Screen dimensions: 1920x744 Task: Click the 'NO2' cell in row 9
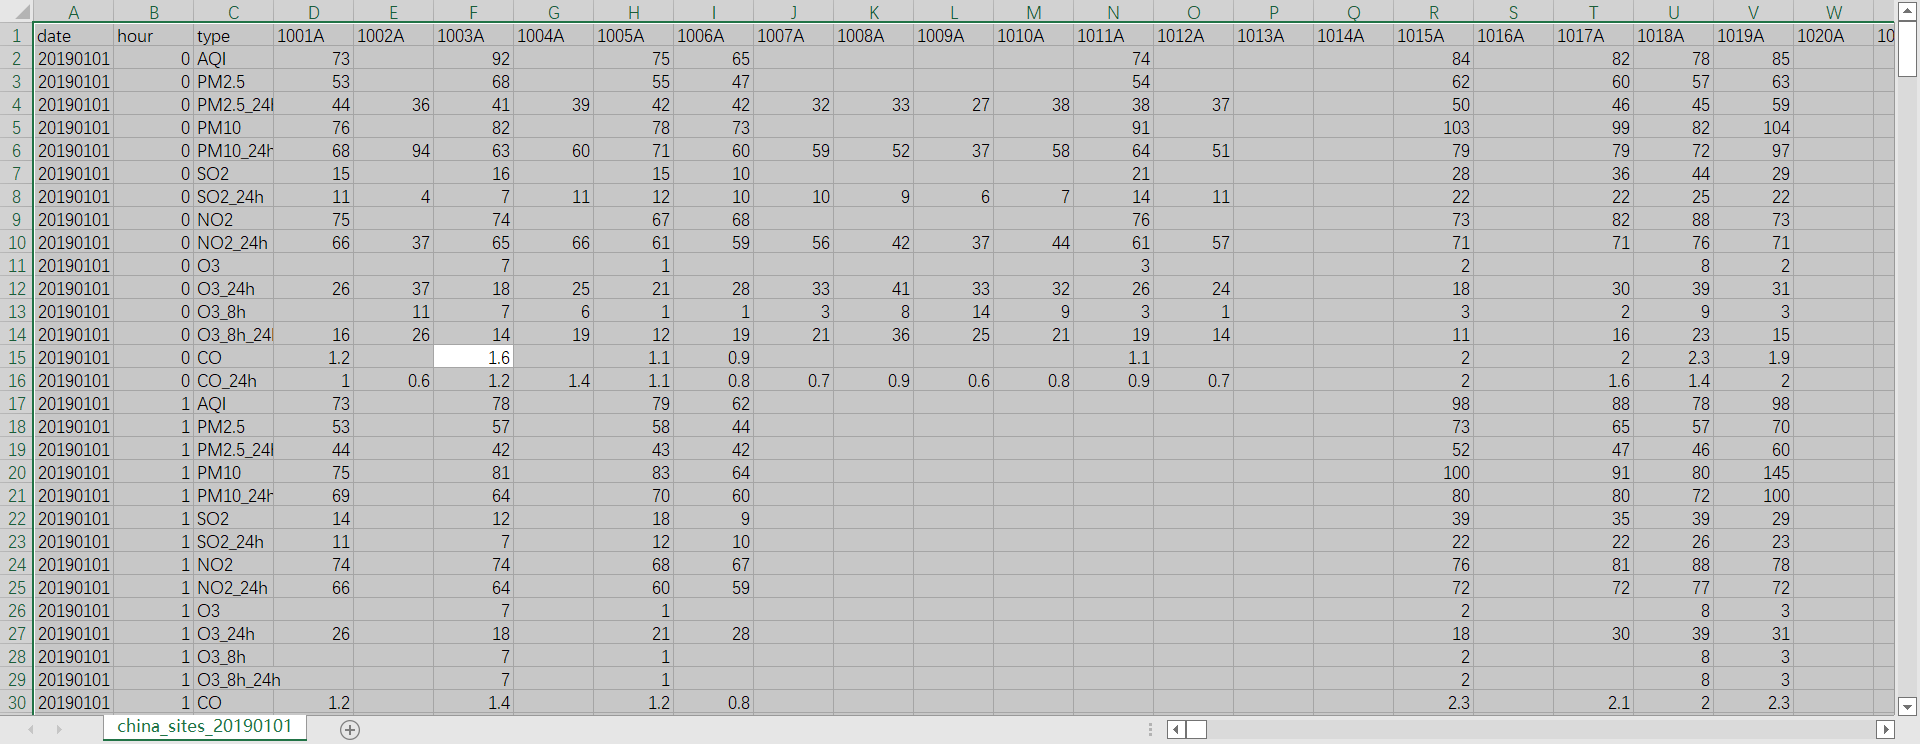(x=234, y=219)
